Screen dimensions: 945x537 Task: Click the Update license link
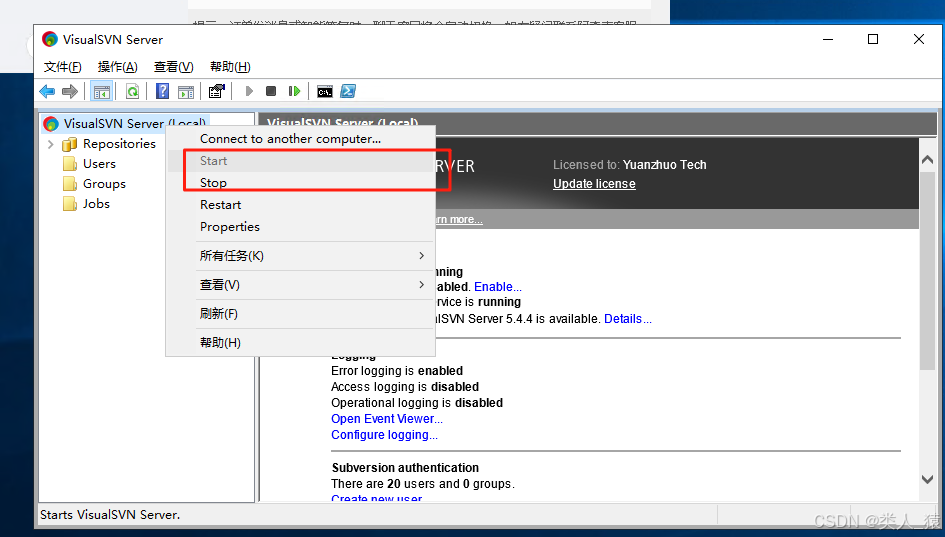click(x=594, y=184)
